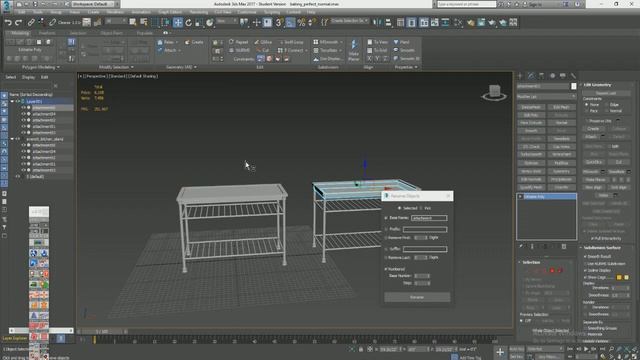This screenshot has width=640, height=360.
Task: Open the Display menu in Scene Explorer
Action: [x=29, y=77]
